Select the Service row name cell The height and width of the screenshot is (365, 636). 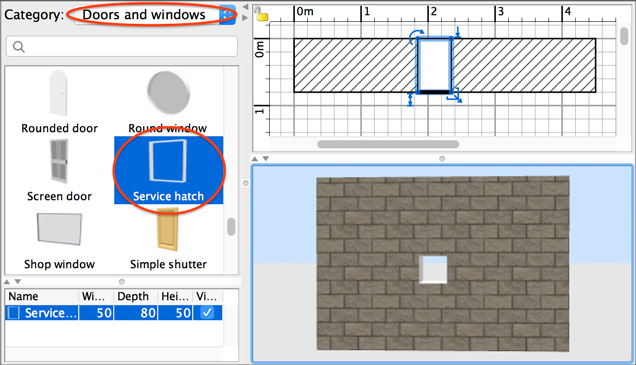tap(42, 313)
